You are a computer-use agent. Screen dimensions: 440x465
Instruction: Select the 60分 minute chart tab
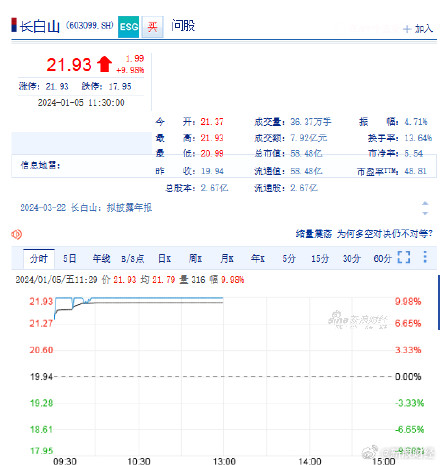pos(382,259)
